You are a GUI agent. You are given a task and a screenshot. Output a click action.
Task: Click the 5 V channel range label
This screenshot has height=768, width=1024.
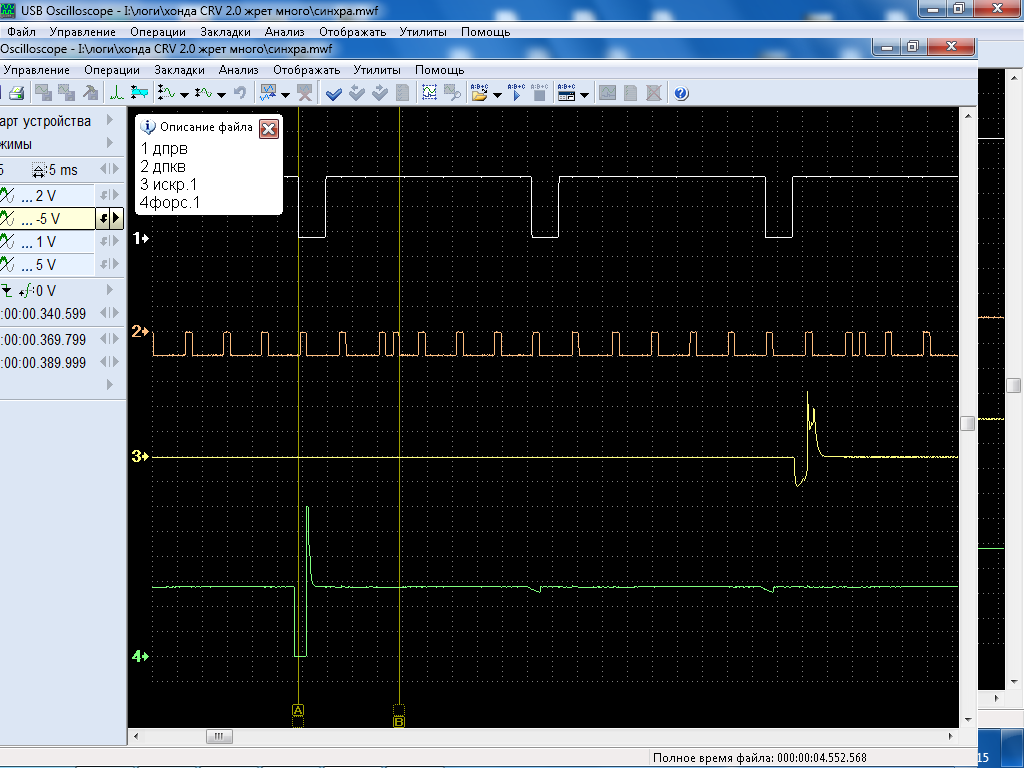click(x=46, y=264)
